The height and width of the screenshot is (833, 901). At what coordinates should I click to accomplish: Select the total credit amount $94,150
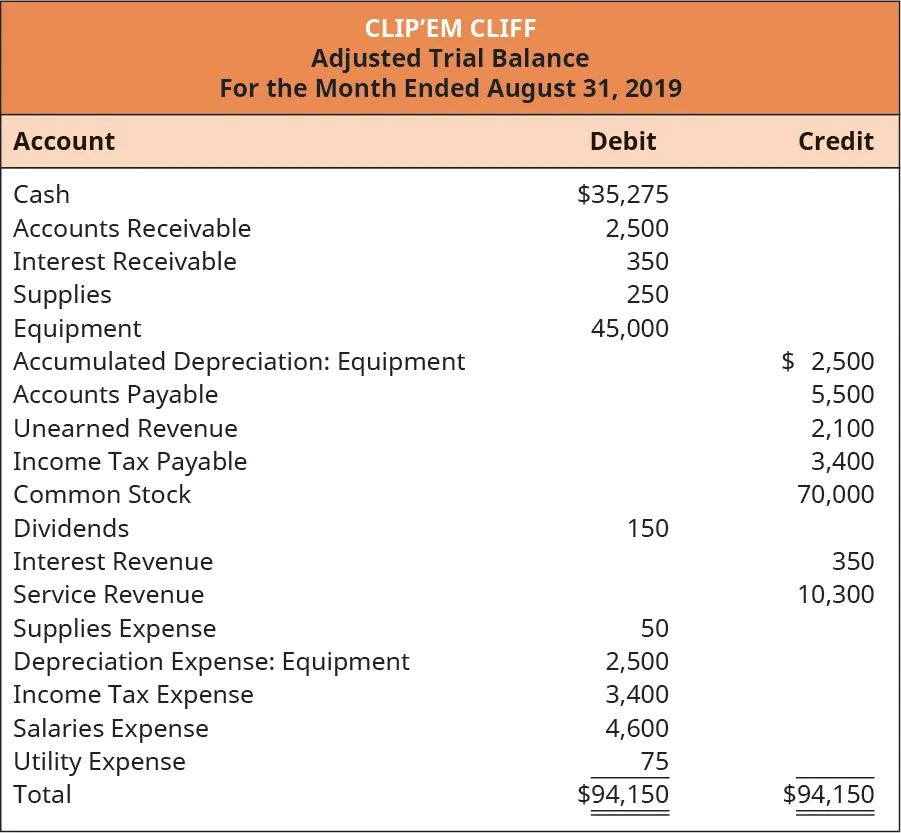[828, 795]
